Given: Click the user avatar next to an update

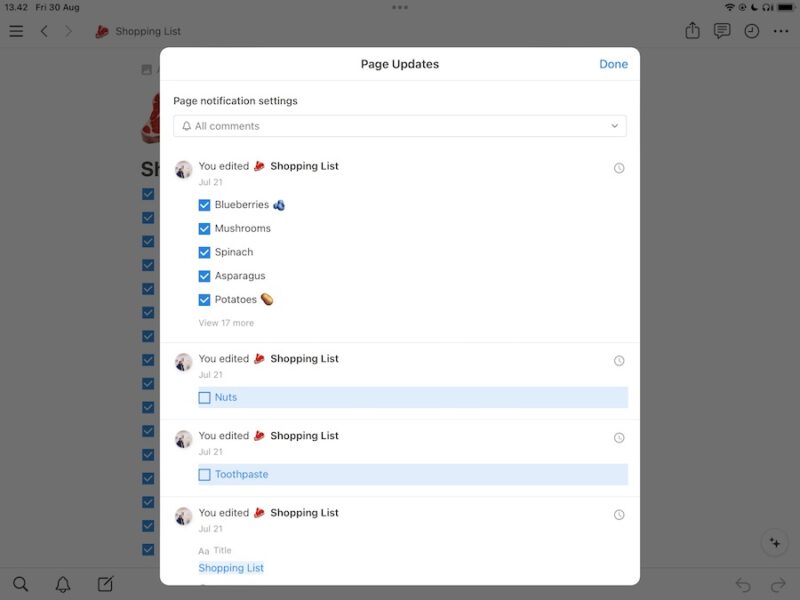Looking at the screenshot, I should 183,168.
